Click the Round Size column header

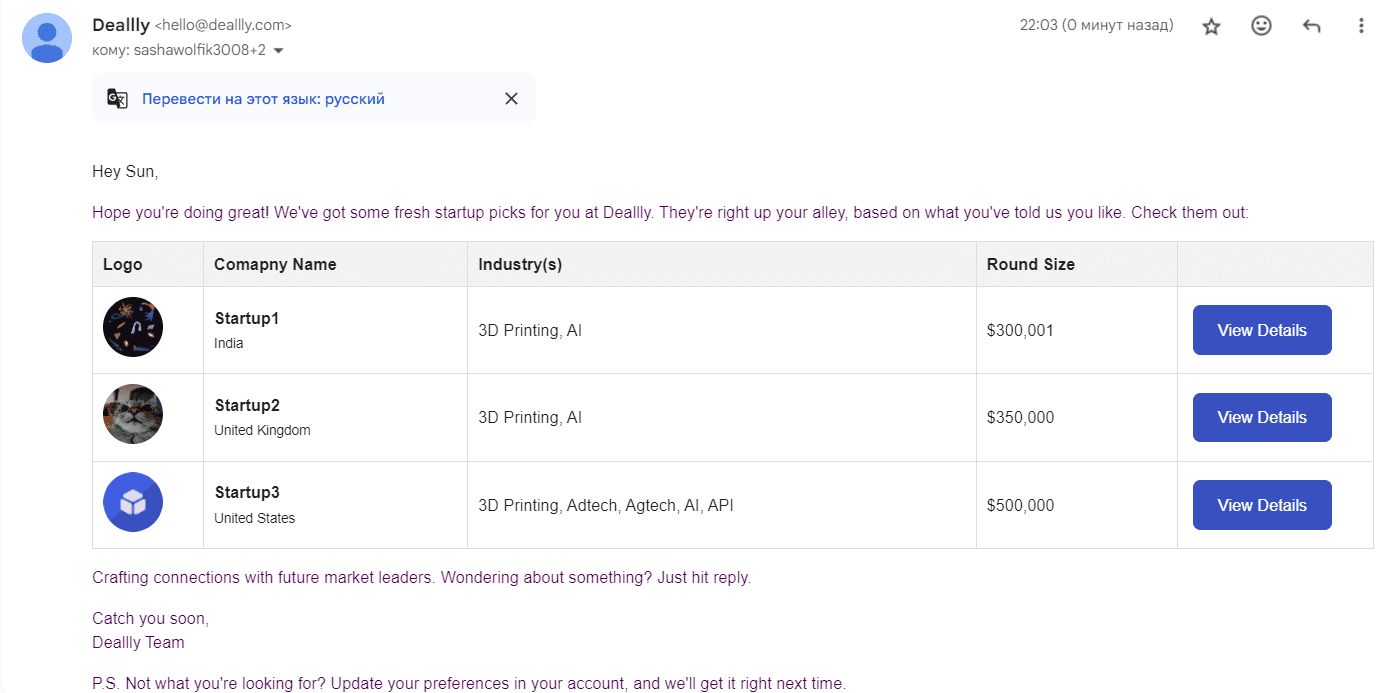(1031, 264)
